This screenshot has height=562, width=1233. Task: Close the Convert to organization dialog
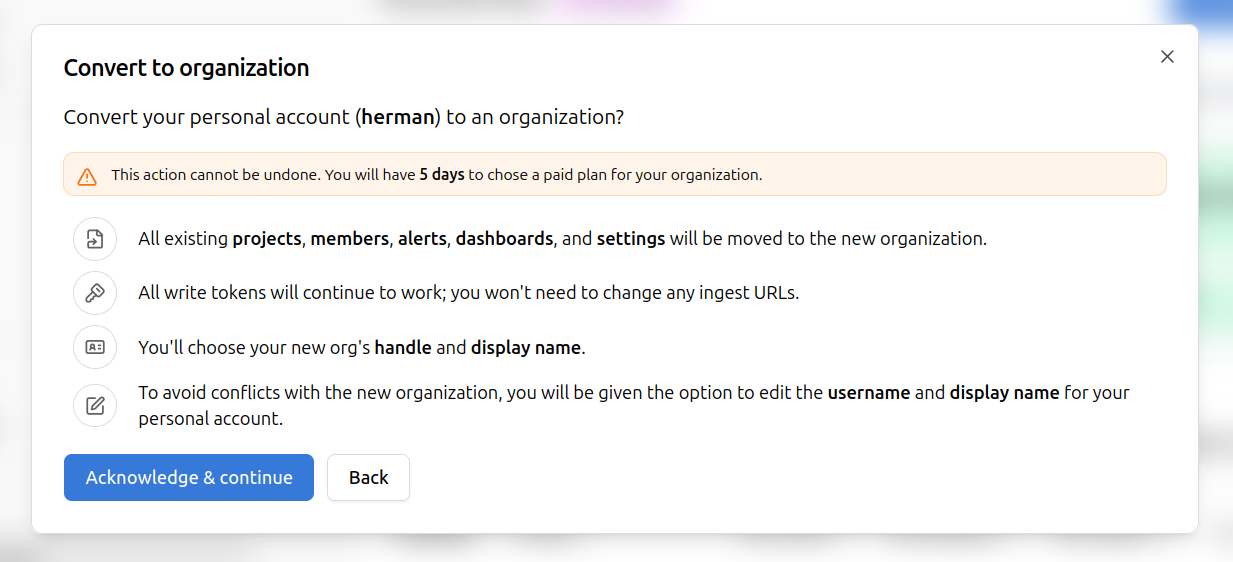[1166, 57]
